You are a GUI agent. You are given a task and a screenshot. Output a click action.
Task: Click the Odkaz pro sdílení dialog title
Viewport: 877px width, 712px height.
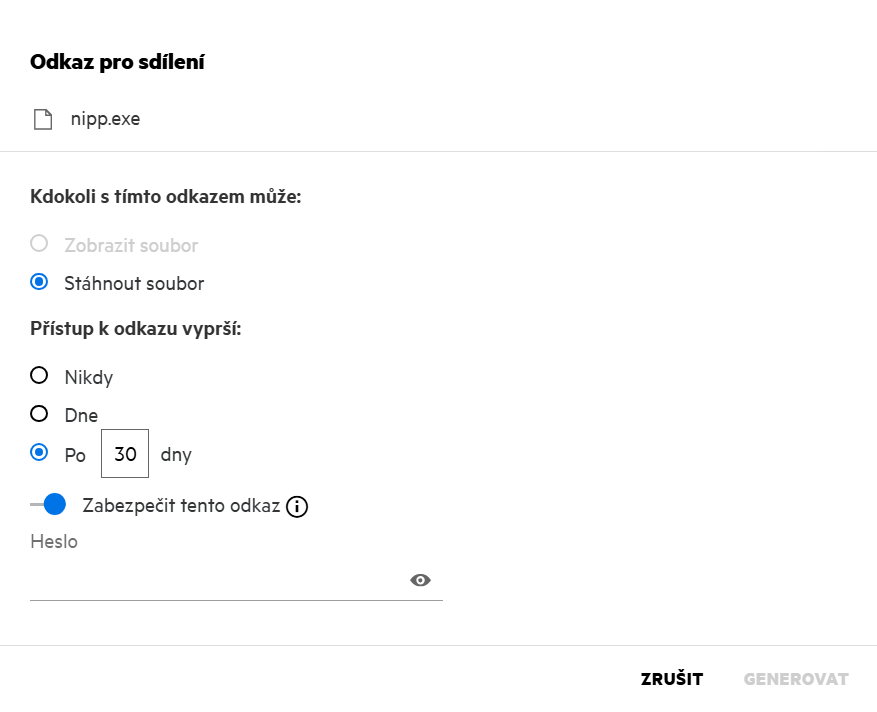(118, 63)
